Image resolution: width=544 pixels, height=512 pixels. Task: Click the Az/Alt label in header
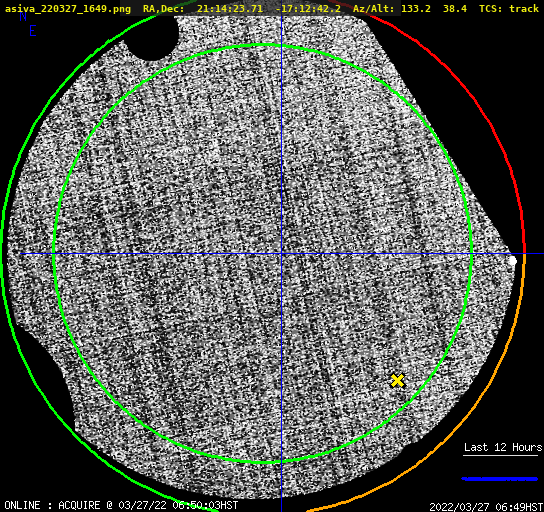click(374, 9)
